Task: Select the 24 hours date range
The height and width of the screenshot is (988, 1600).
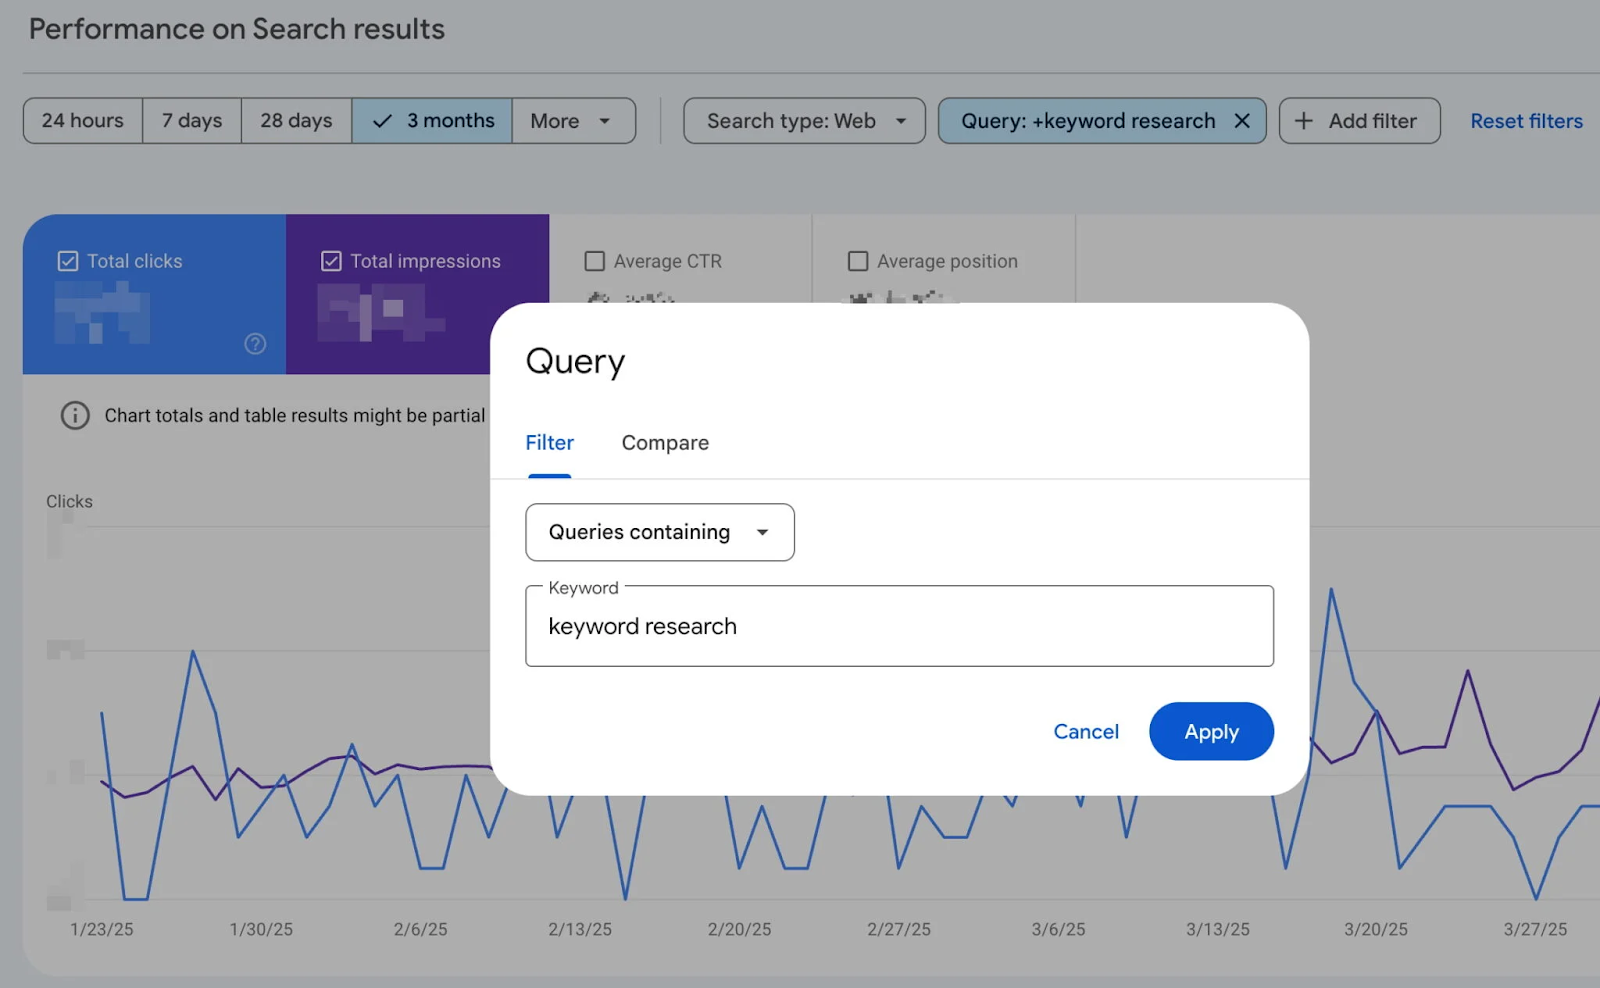Action: point(82,120)
